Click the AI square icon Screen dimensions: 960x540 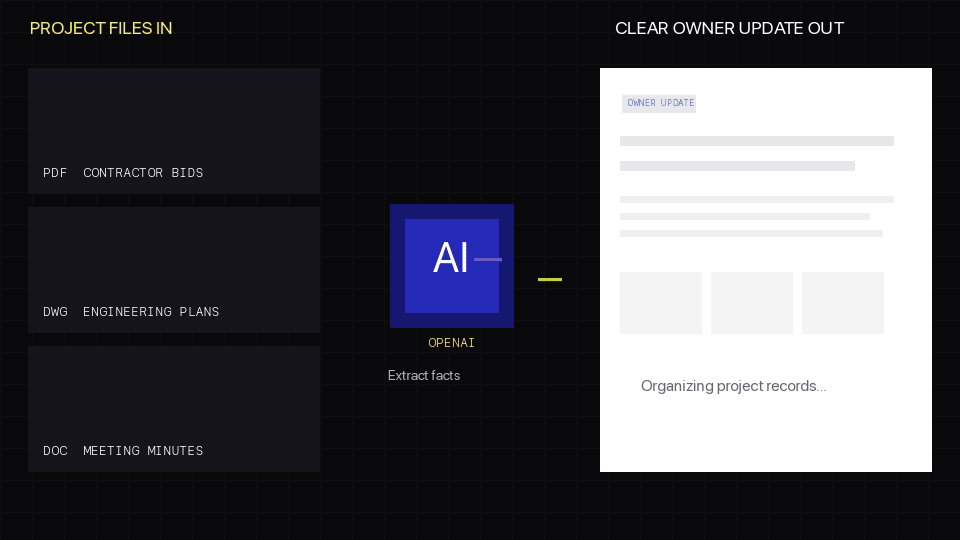click(x=452, y=266)
